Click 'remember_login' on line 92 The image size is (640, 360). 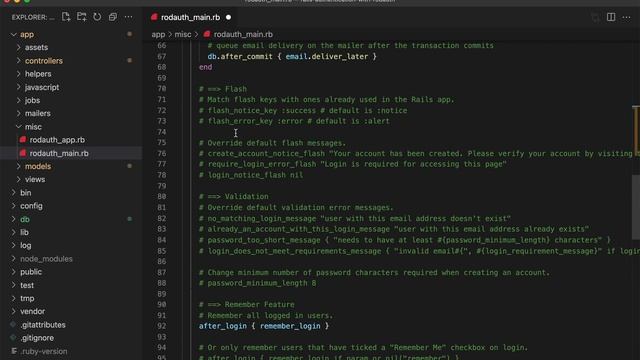(290, 326)
